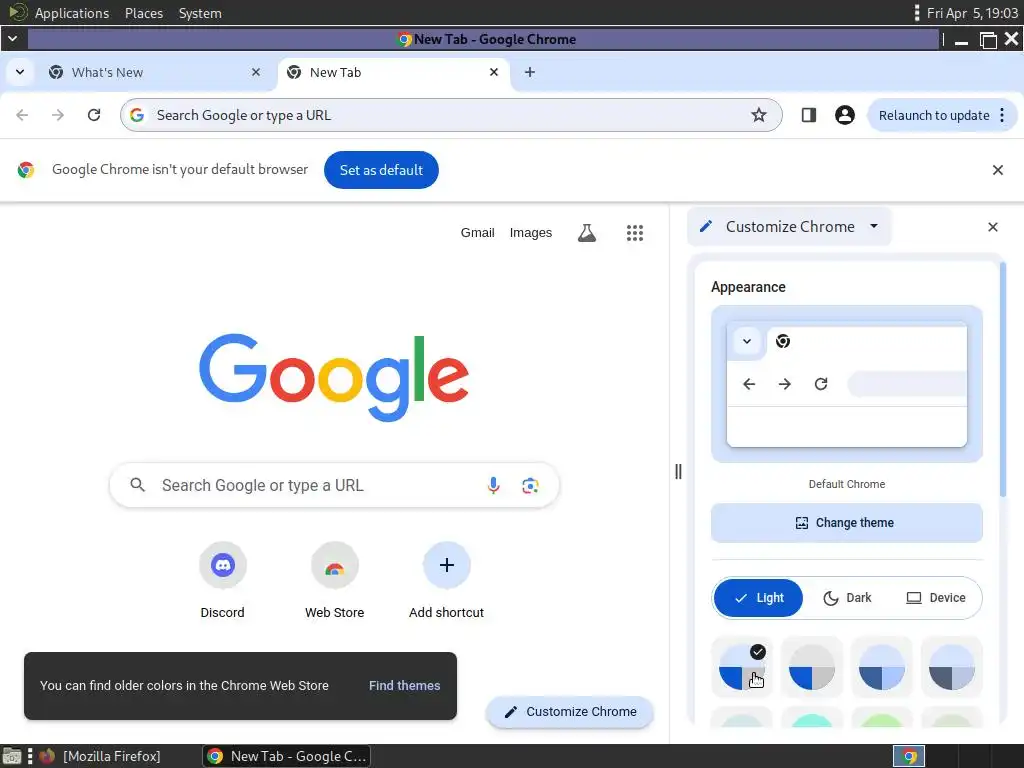Click the side panel scrollbar
This screenshot has height=768, width=1024.
(1002, 379)
